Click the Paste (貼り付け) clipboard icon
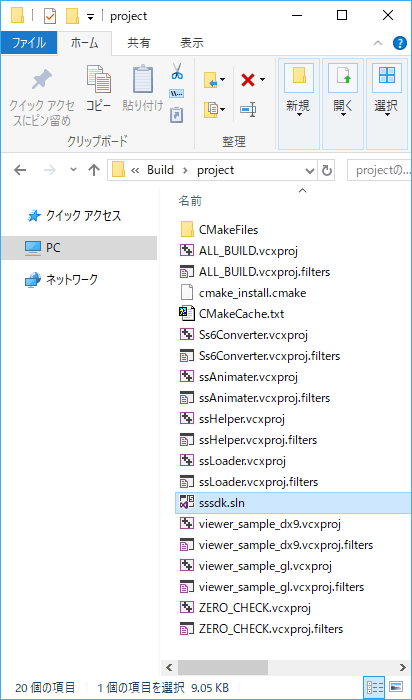Viewport: 412px width, 700px height. tap(143, 79)
